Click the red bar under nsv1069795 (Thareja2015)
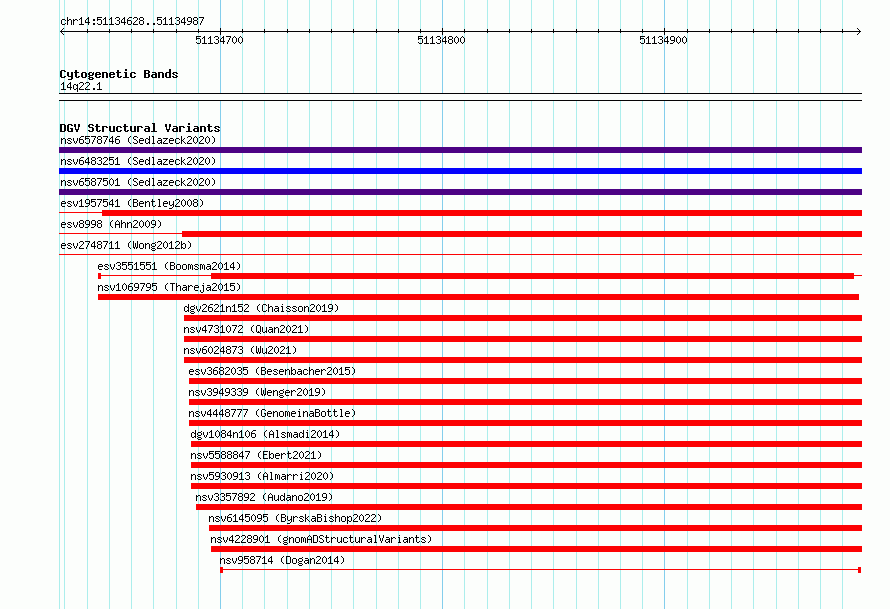This screenshot has width=890, height=609. 478,297
